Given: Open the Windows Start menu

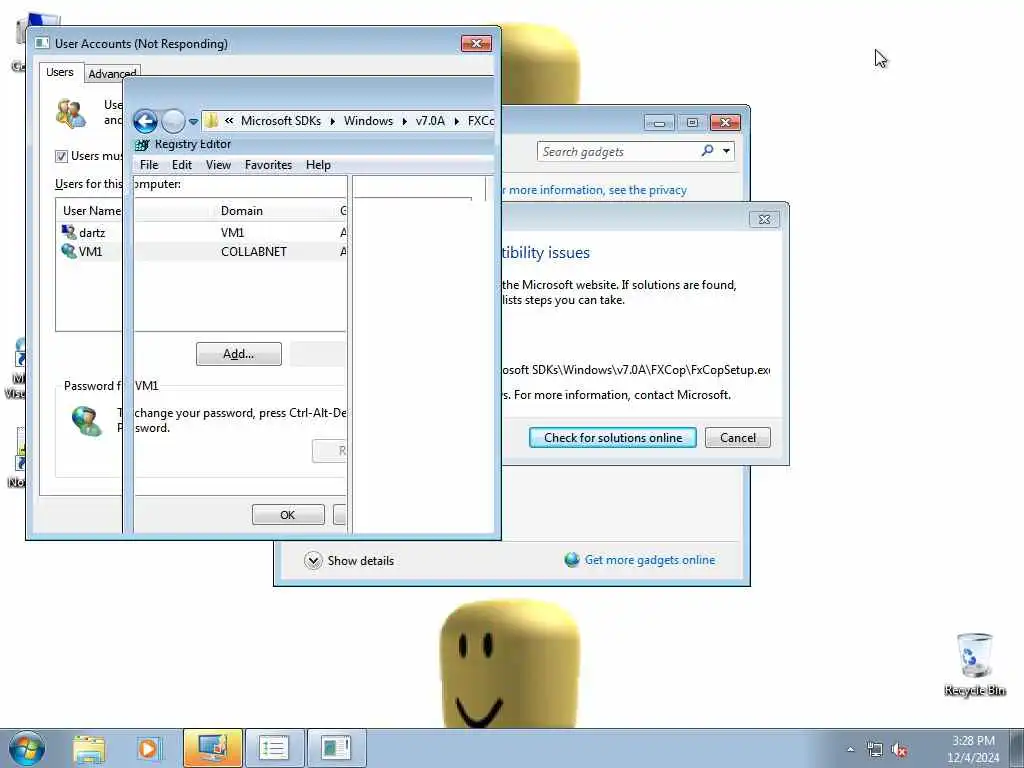Looking at the screenshot, I should coord(27,748).
